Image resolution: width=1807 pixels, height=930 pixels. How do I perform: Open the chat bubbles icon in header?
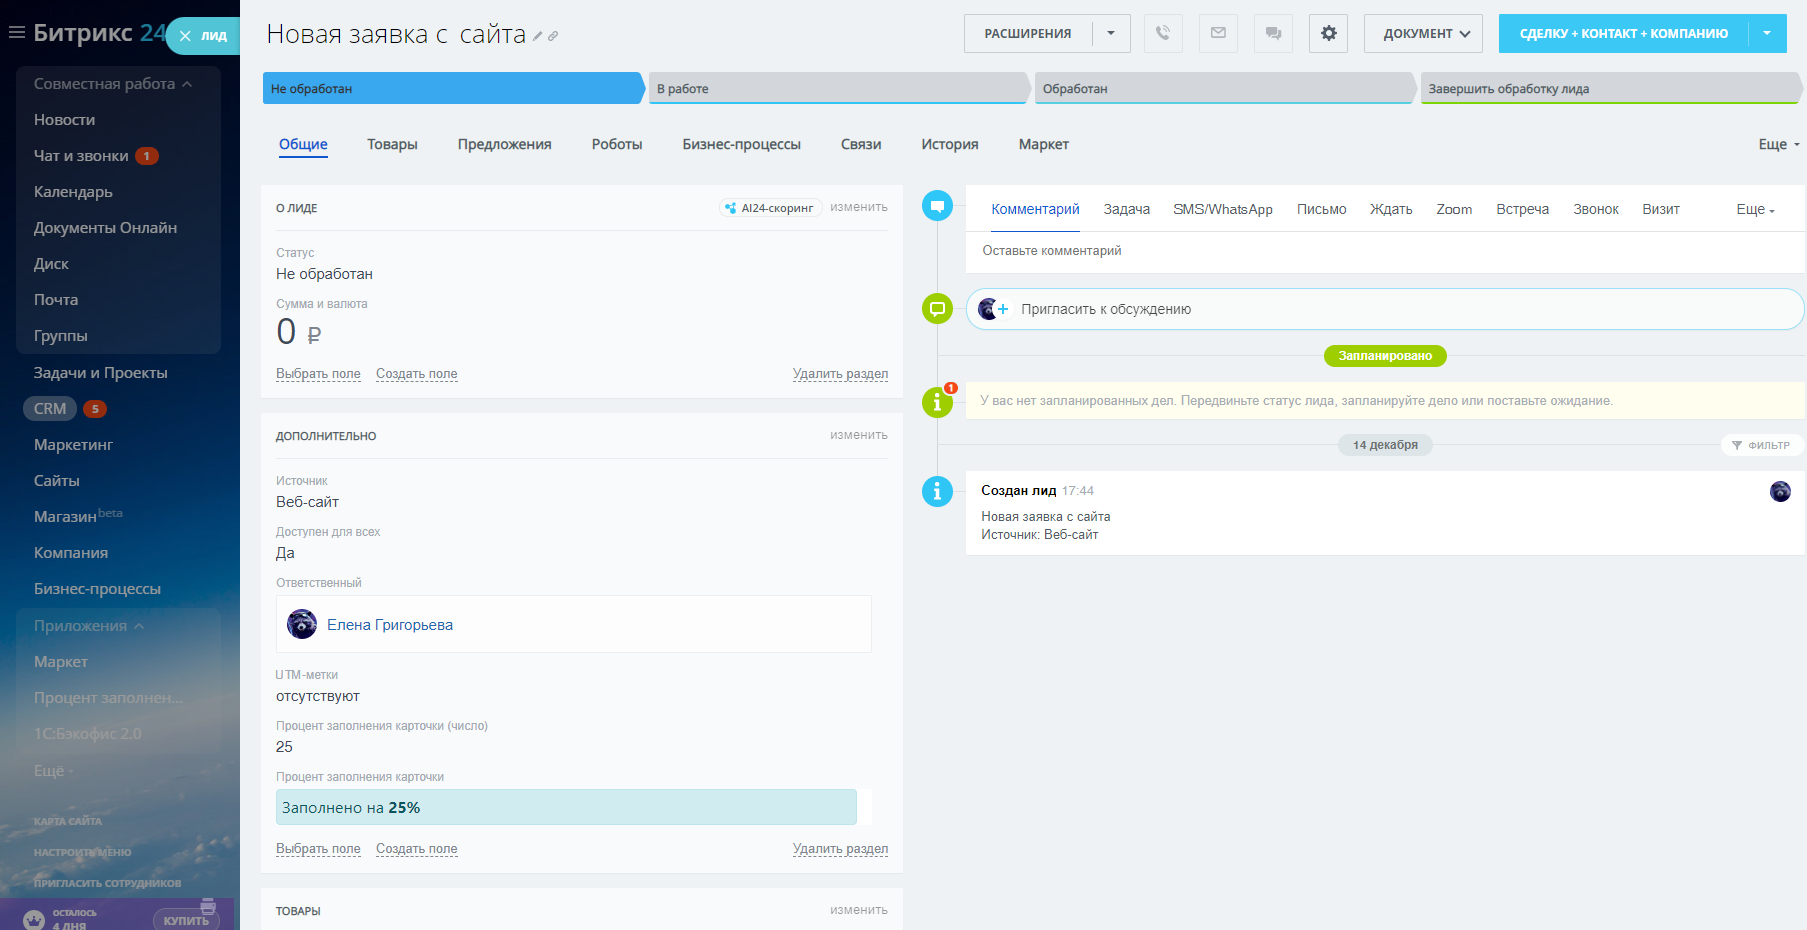1273,33
